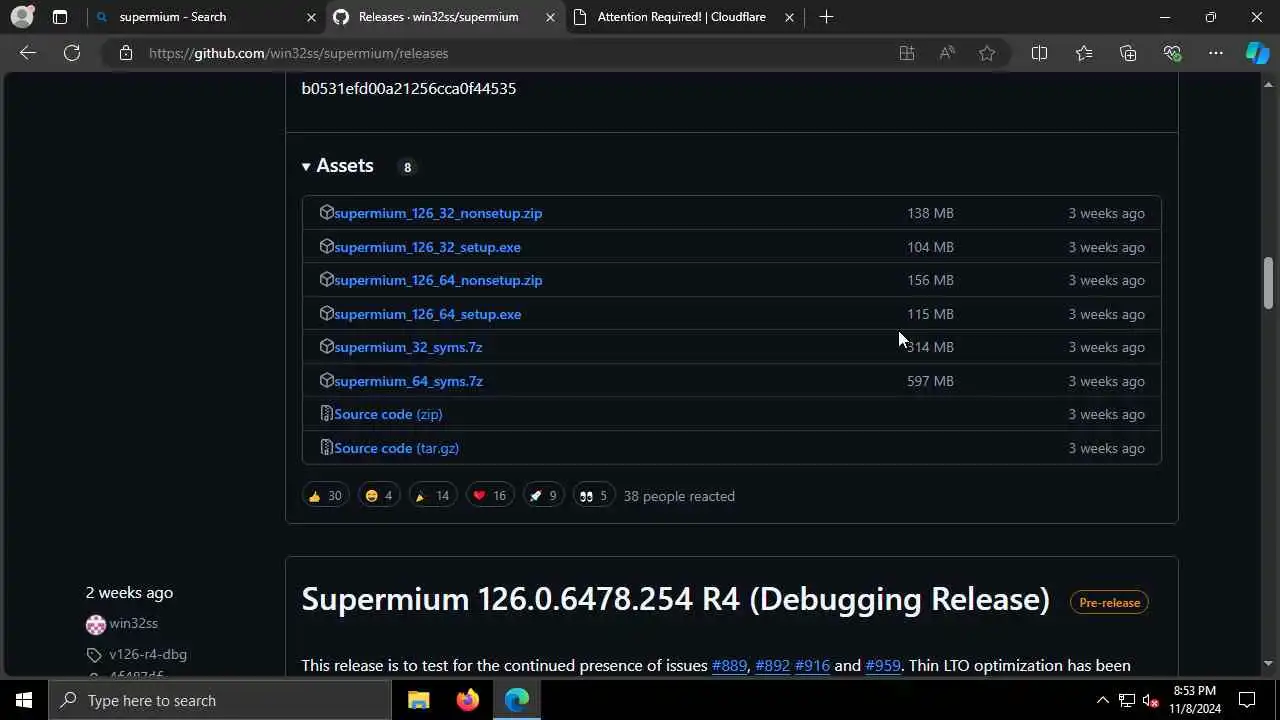Open the win32ss author profile link
This screenshot has width=1280, height=720.
133,623
